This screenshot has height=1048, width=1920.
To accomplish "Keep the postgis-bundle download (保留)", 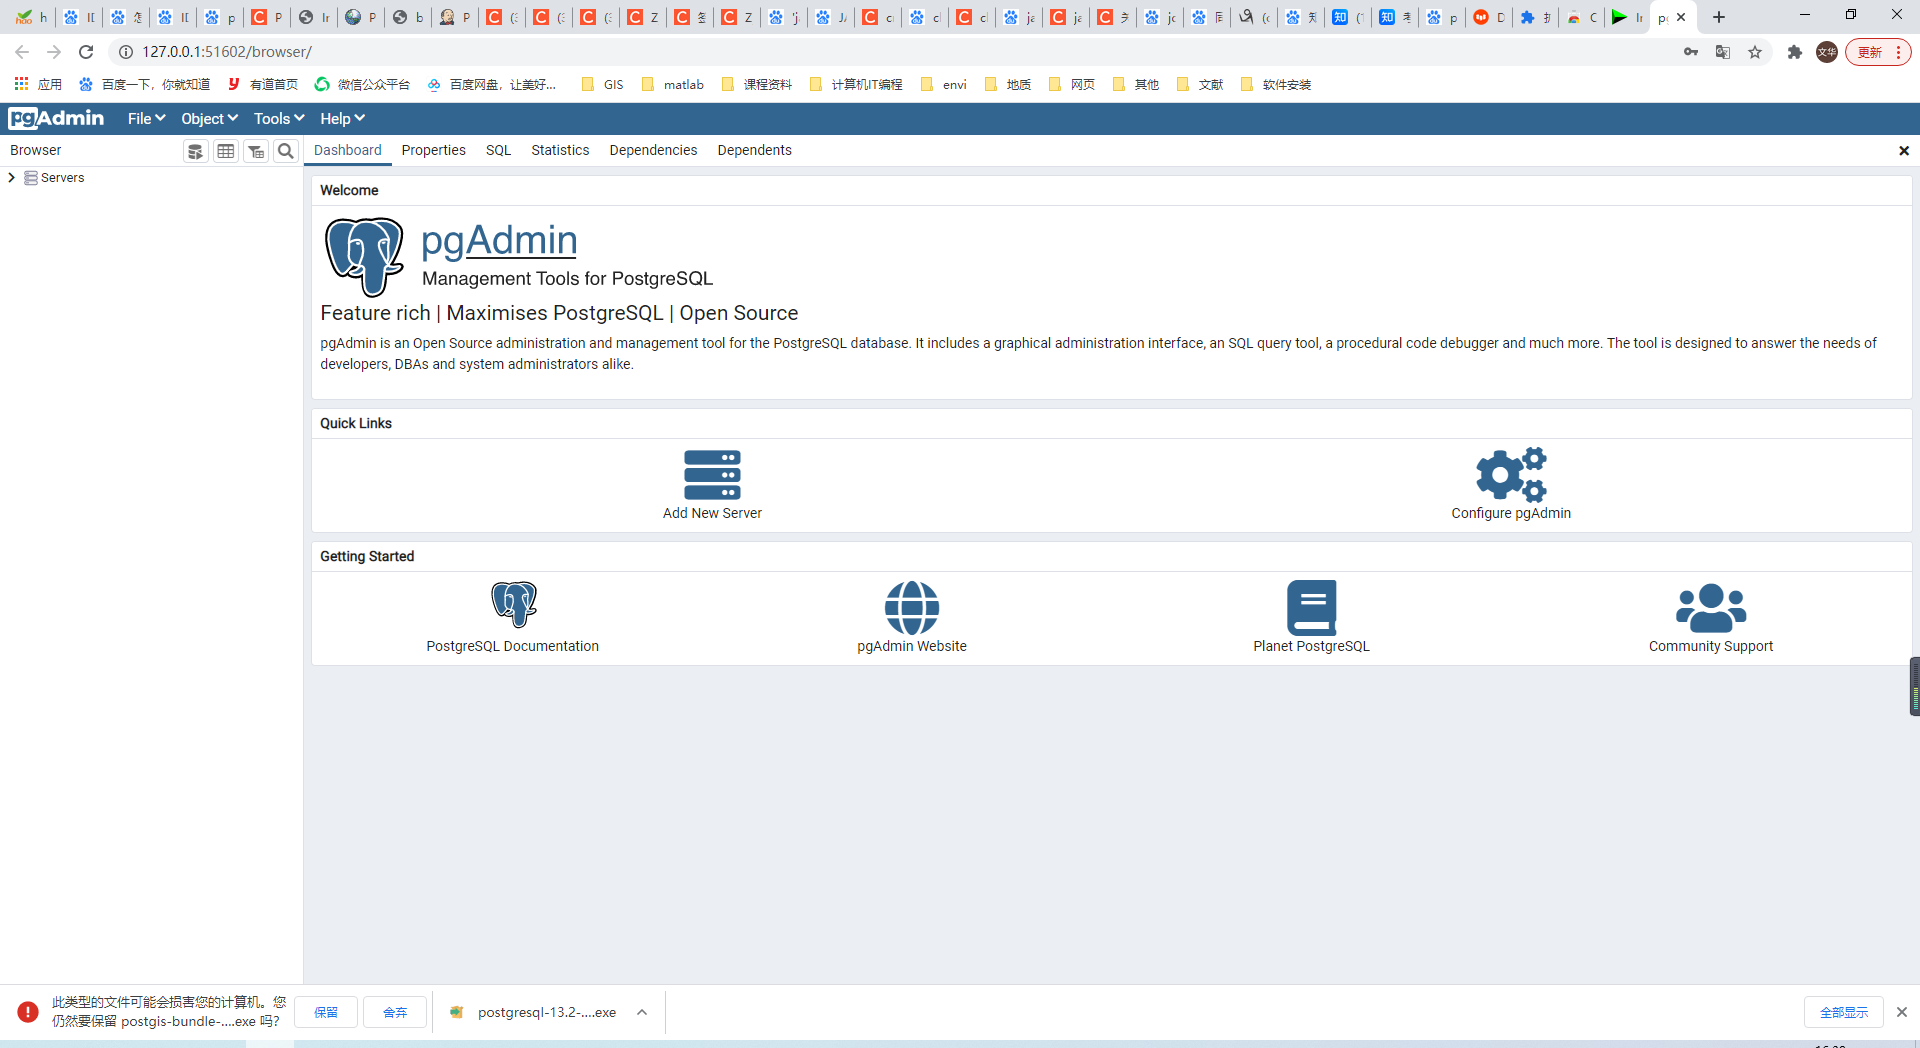I will 326,1012.
